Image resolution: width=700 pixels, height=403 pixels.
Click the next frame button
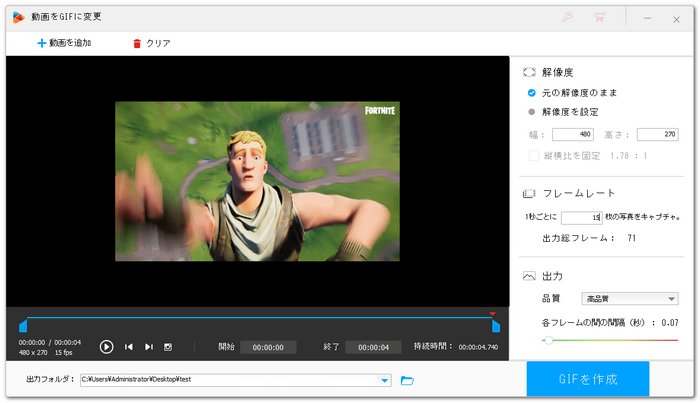pos(149,347)
